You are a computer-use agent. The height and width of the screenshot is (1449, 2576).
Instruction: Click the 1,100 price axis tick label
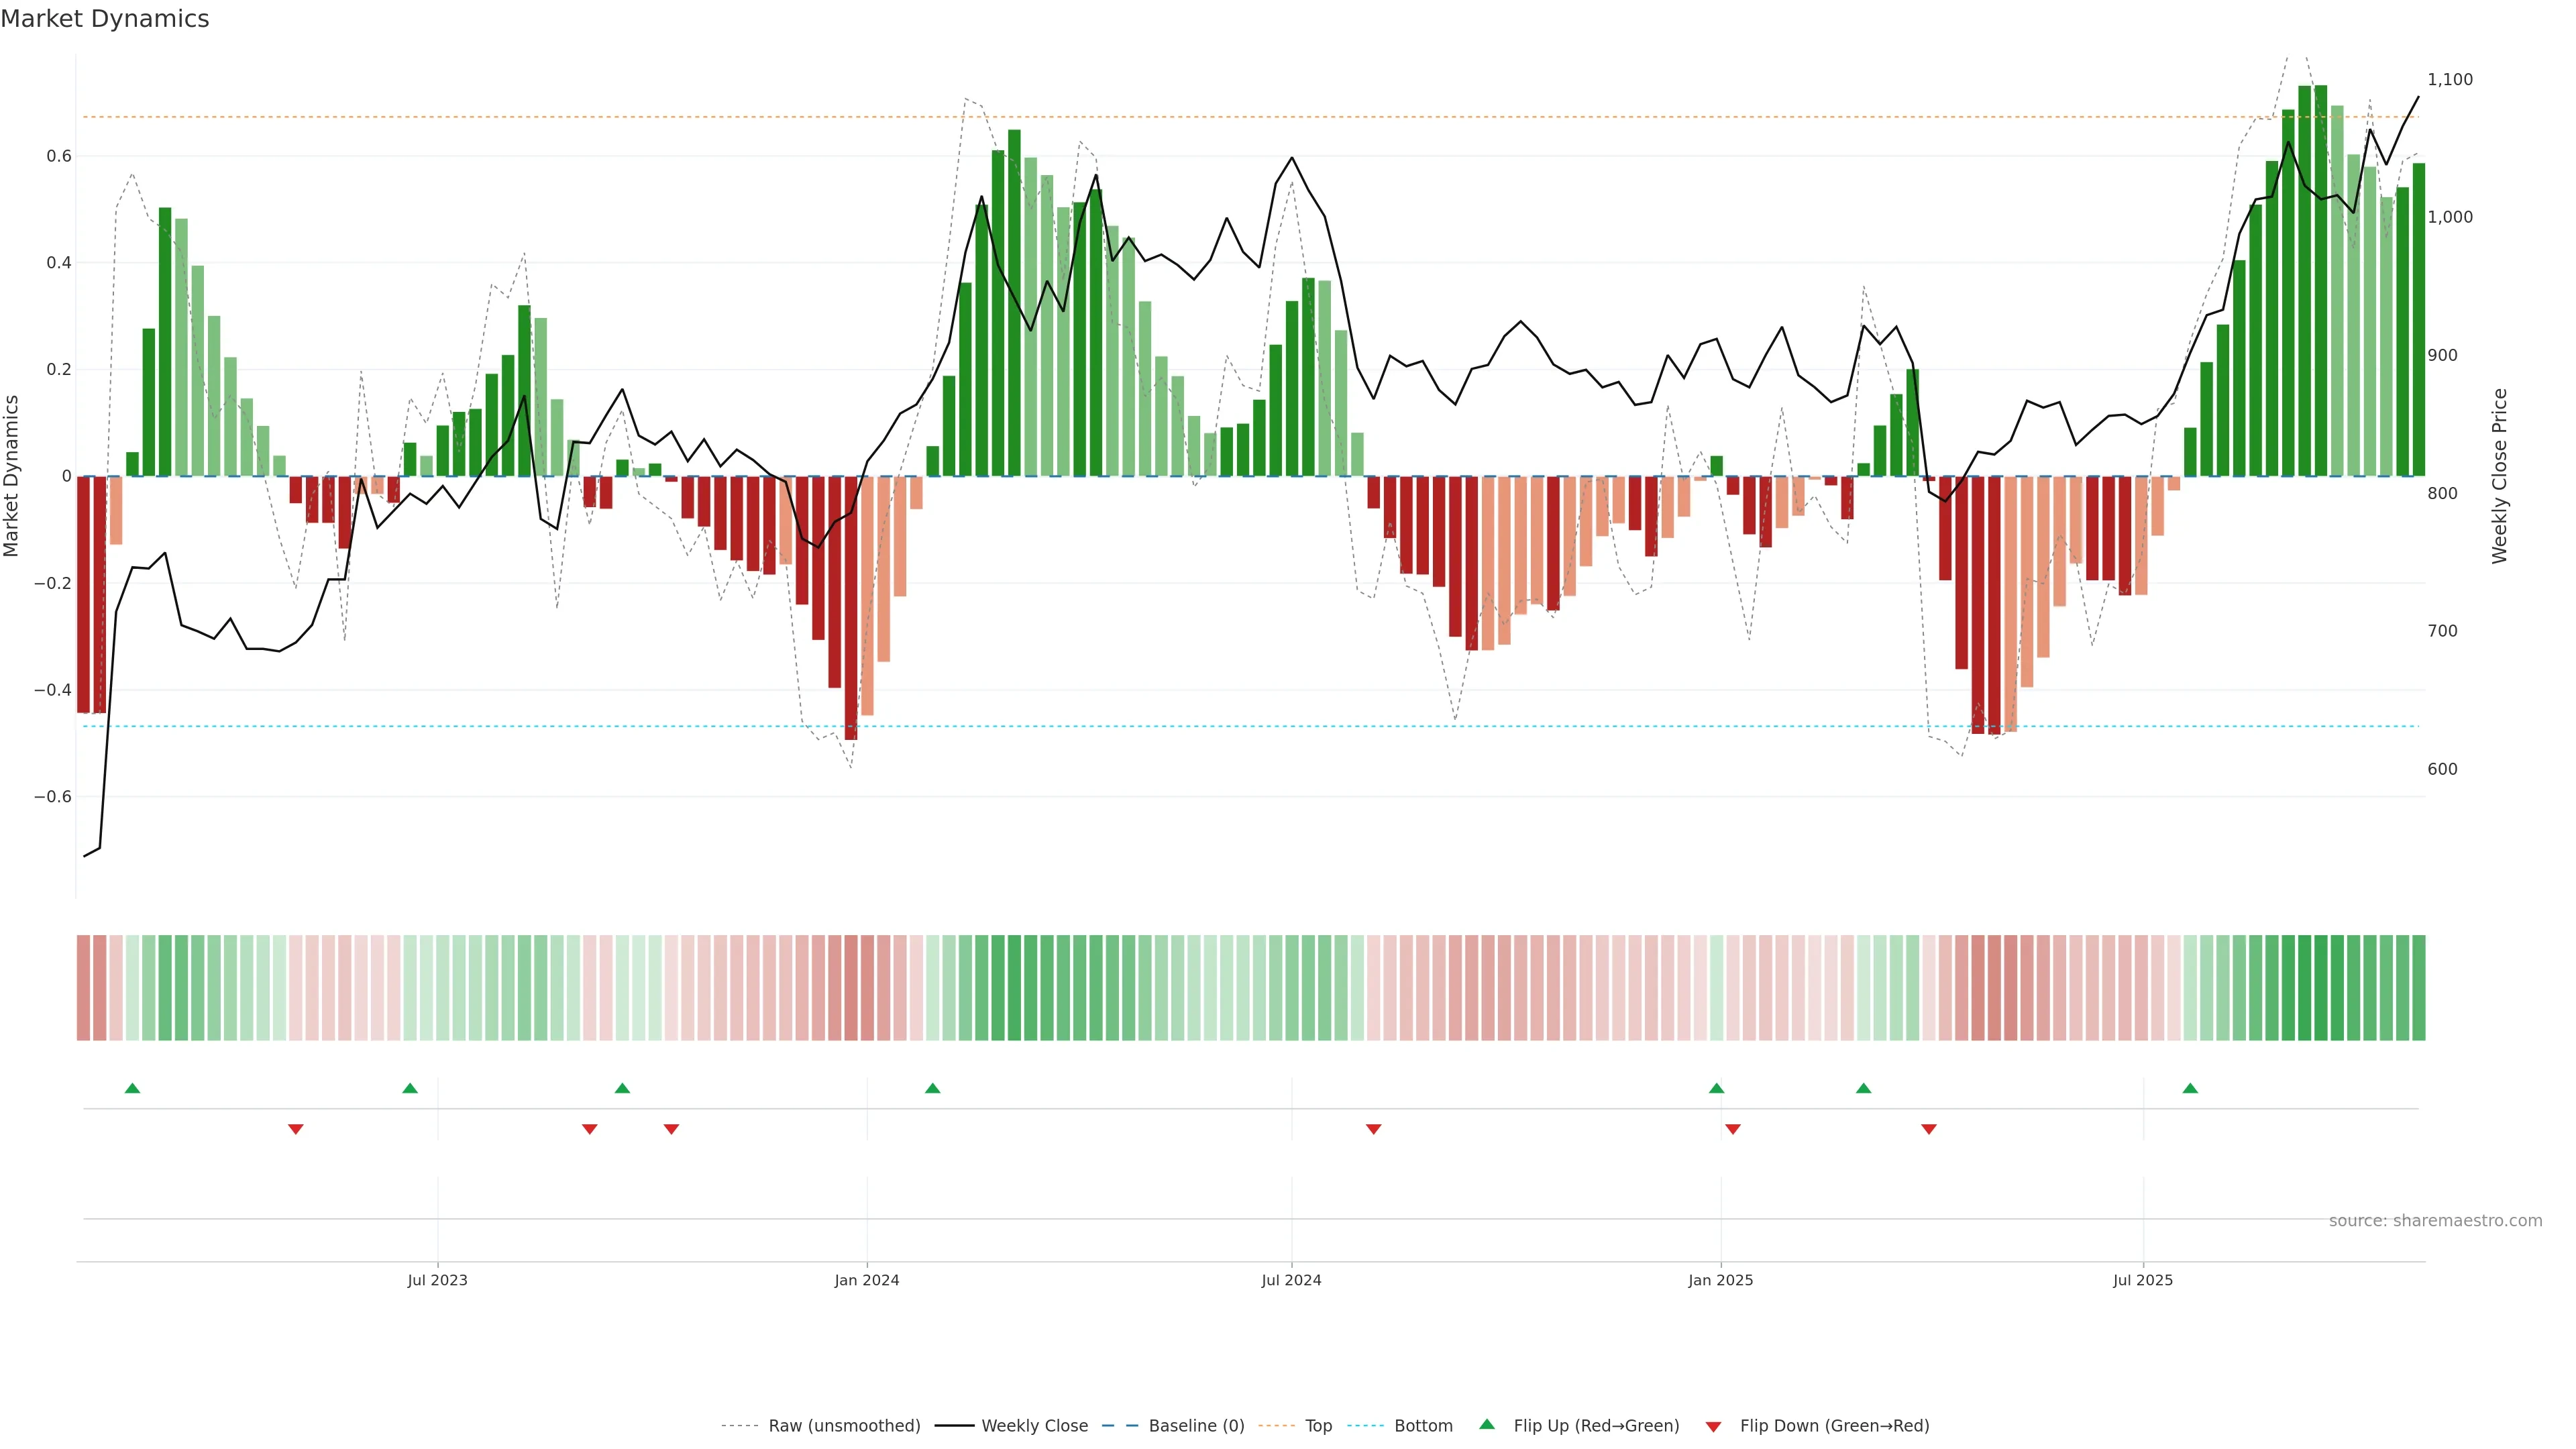click(2449, 79)
